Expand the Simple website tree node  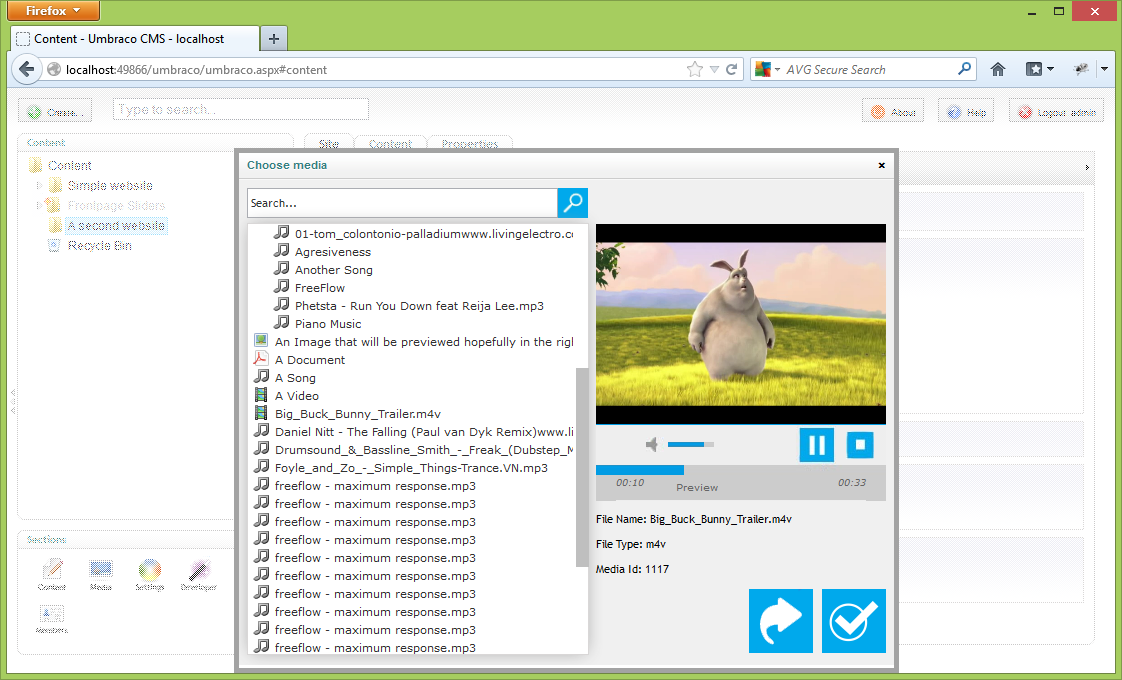click(39, 185)
